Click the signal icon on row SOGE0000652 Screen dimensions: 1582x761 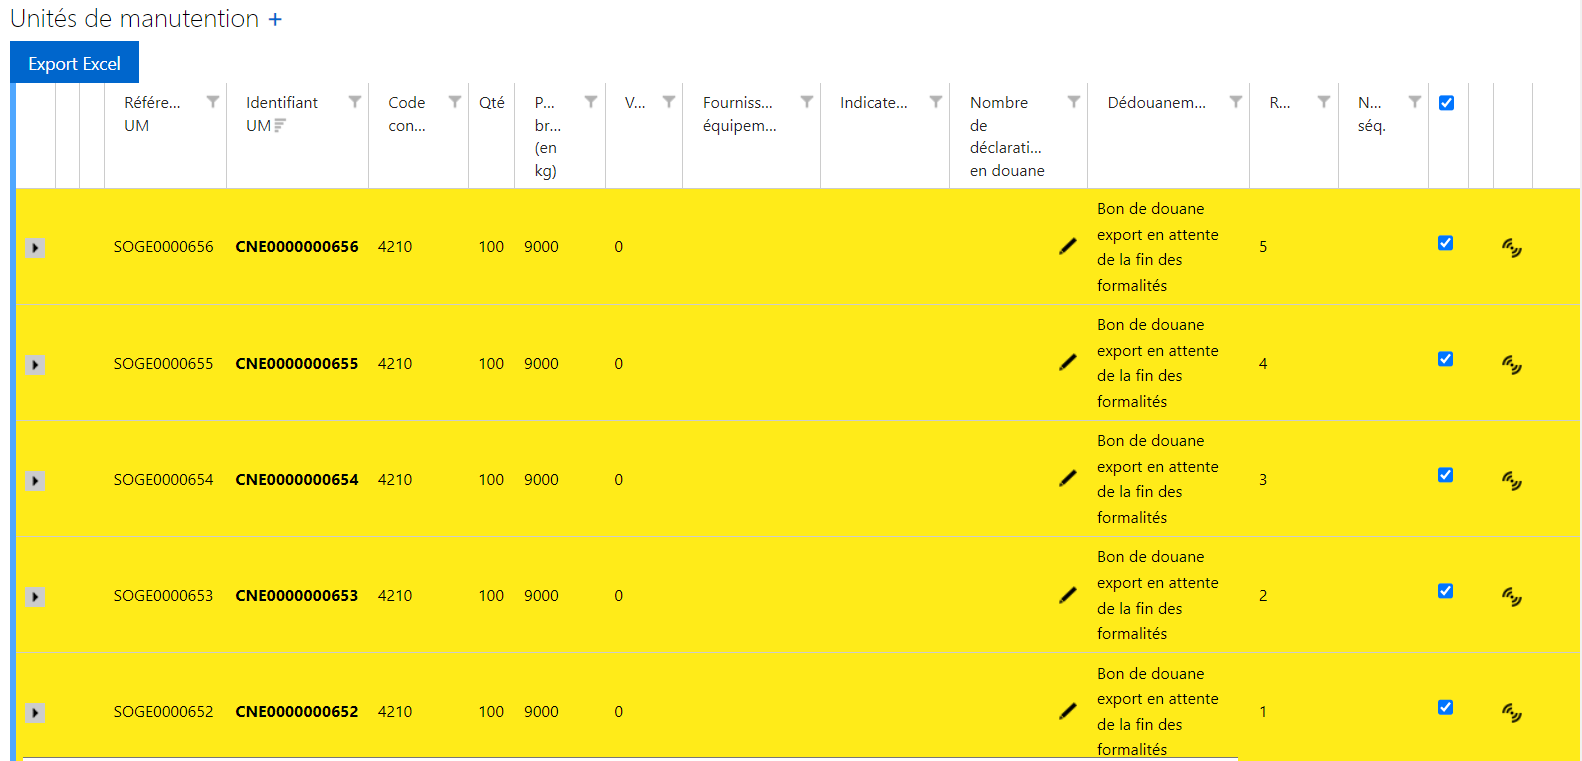tap(1512, 712)
